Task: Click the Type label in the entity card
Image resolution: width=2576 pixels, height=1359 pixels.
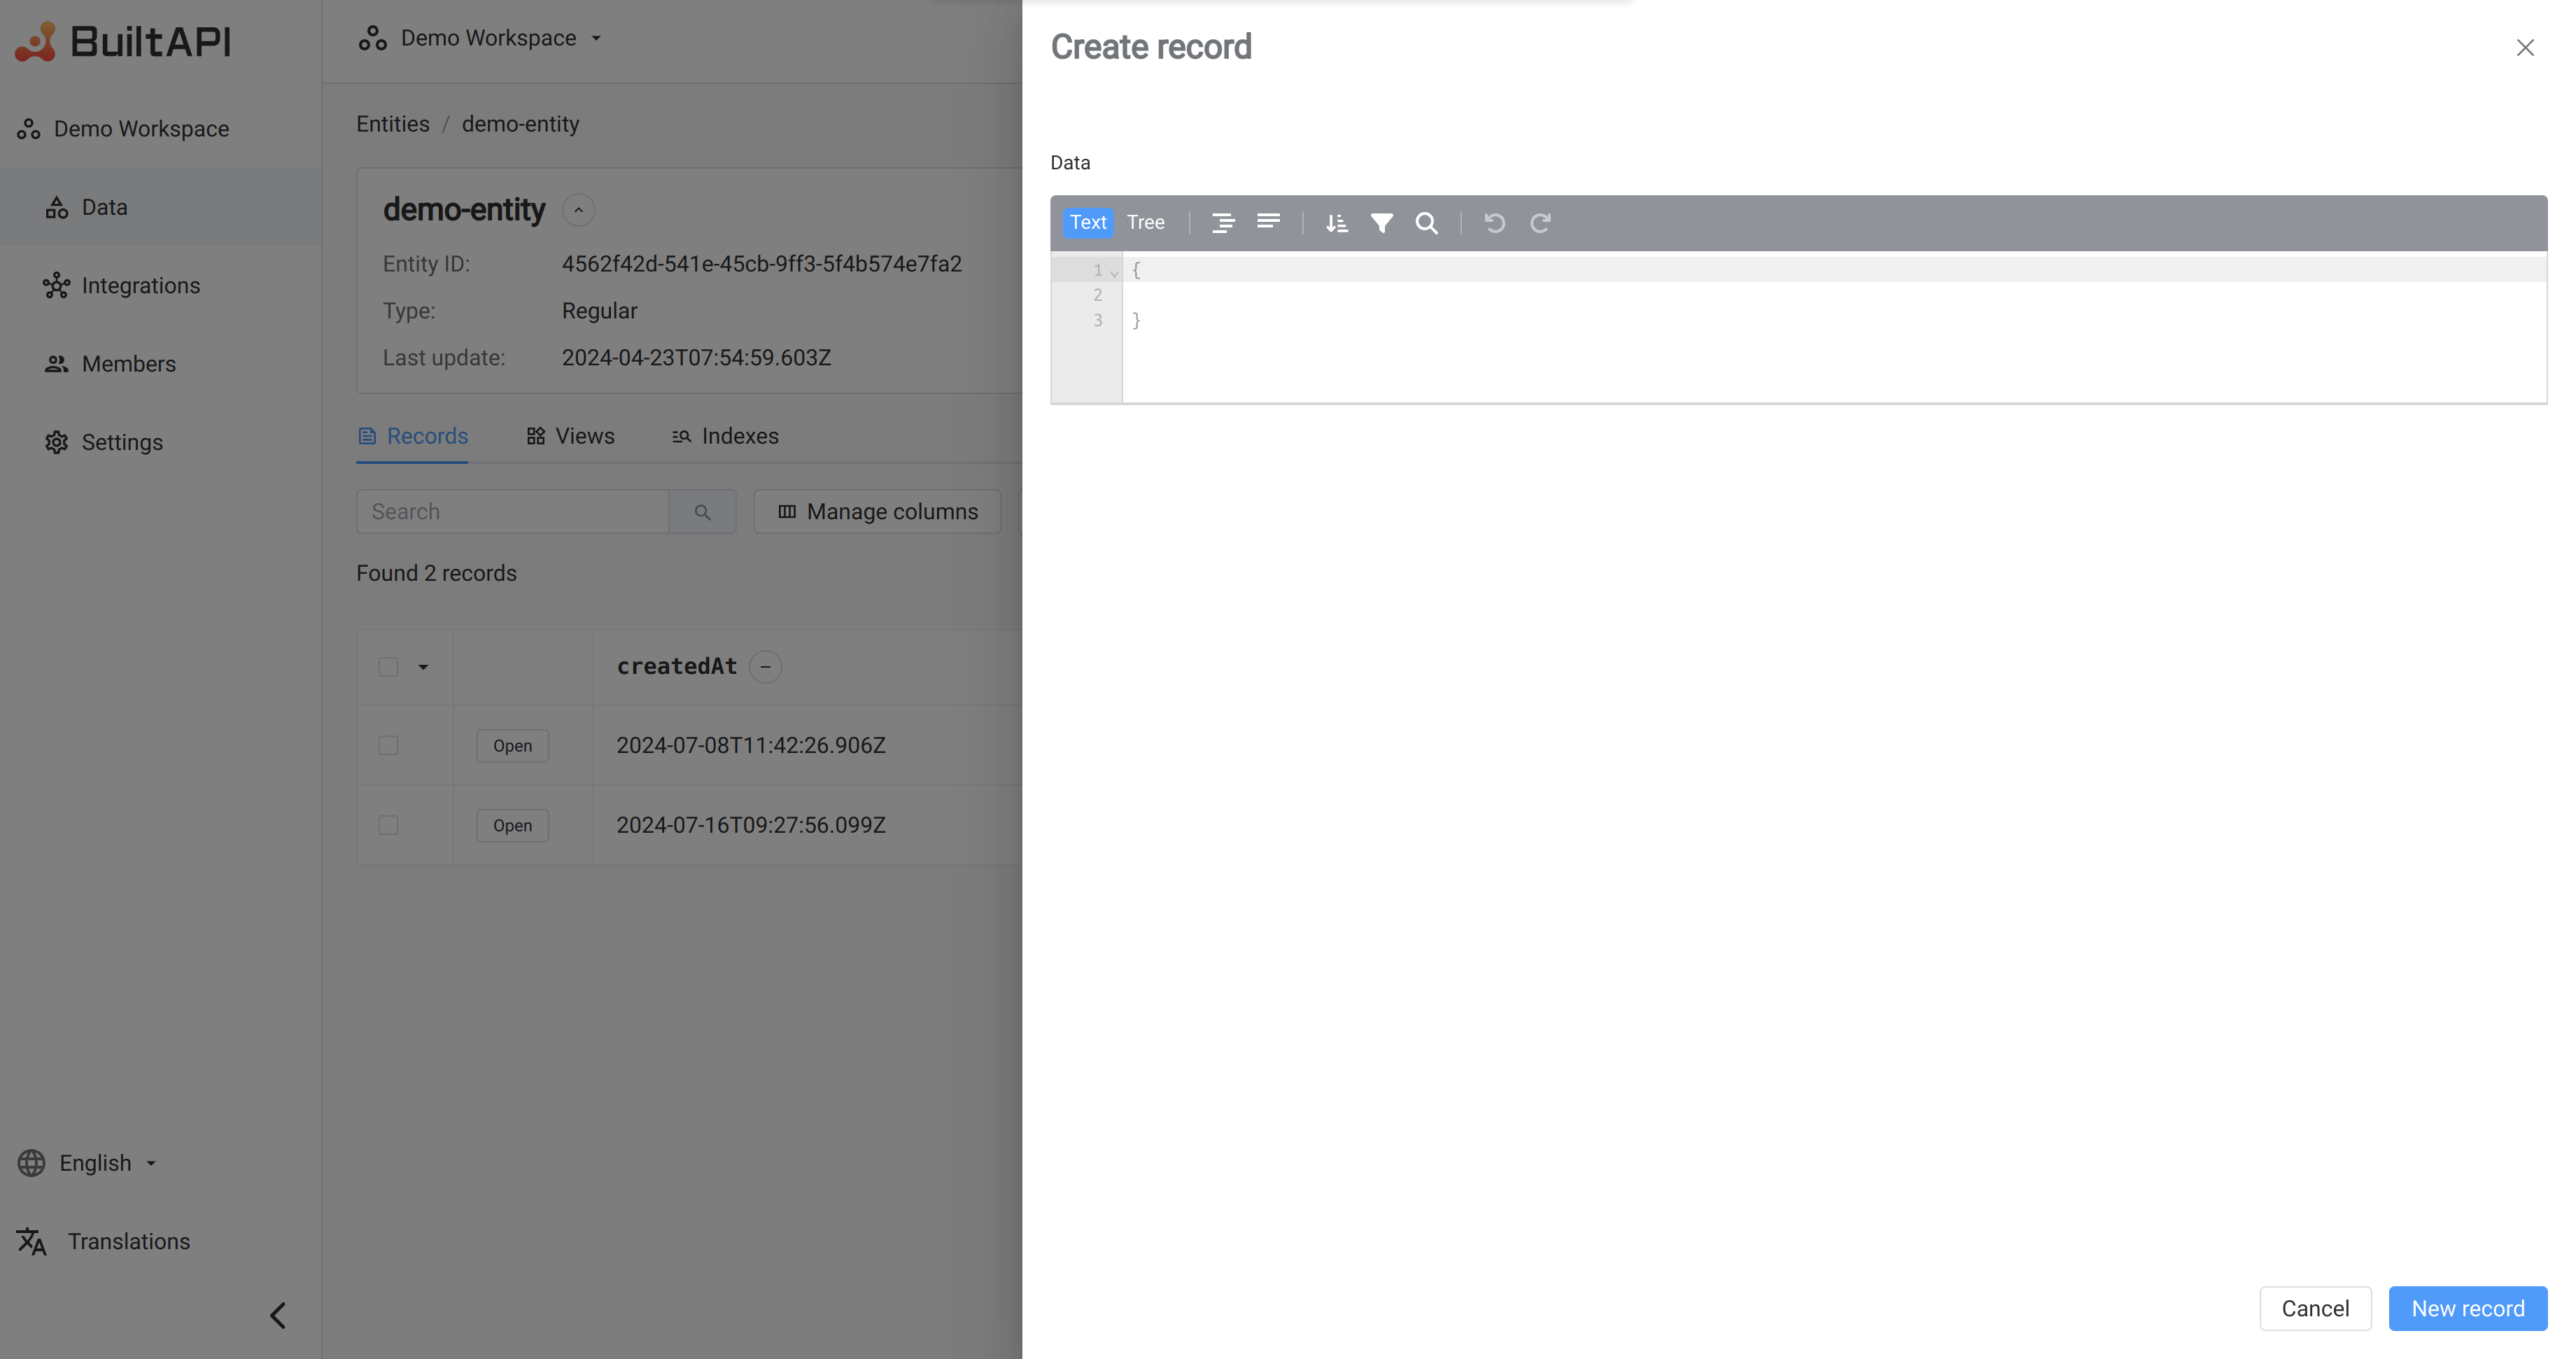Action: click(x=409, y=311)
